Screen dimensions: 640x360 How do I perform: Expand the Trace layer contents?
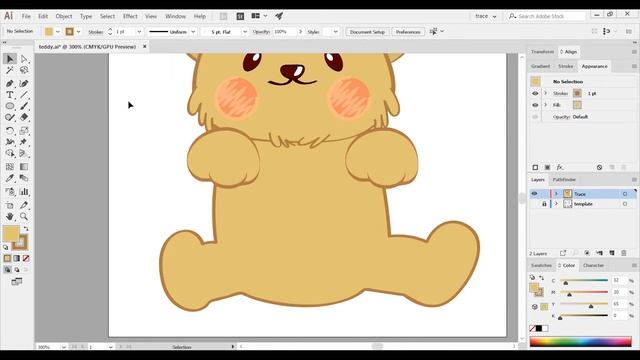pyautogui.click(x=556, y=194)
